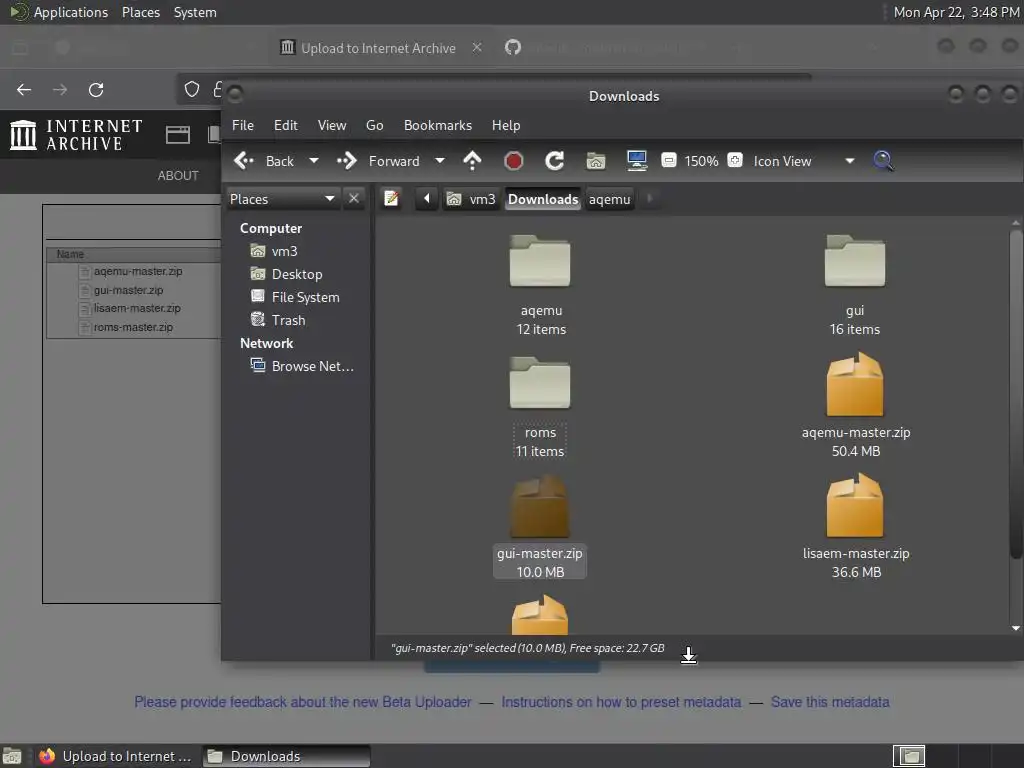This screenshot has width=1024, height=768.
Task: Click the browser back arrow in Firefox
Action: pos(24,89)
